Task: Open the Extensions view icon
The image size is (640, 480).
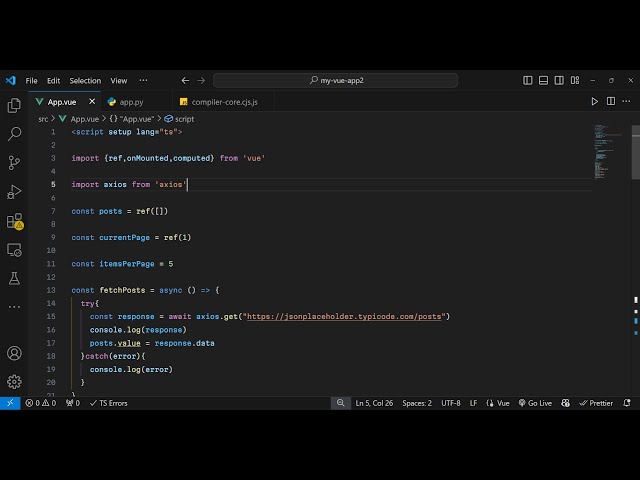Action: [x=14, y=220]
